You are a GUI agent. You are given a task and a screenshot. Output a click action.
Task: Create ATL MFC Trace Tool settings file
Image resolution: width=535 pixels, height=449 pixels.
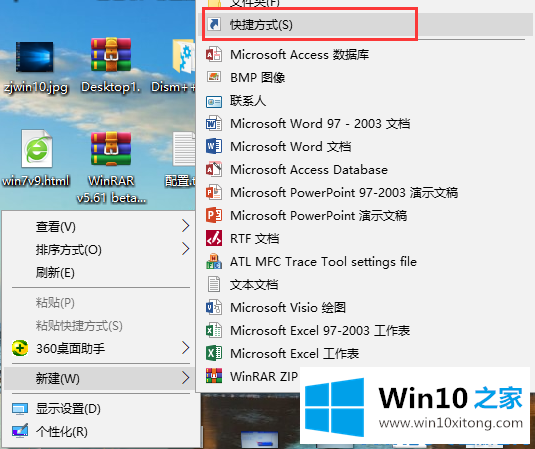[x=323, y=262]
